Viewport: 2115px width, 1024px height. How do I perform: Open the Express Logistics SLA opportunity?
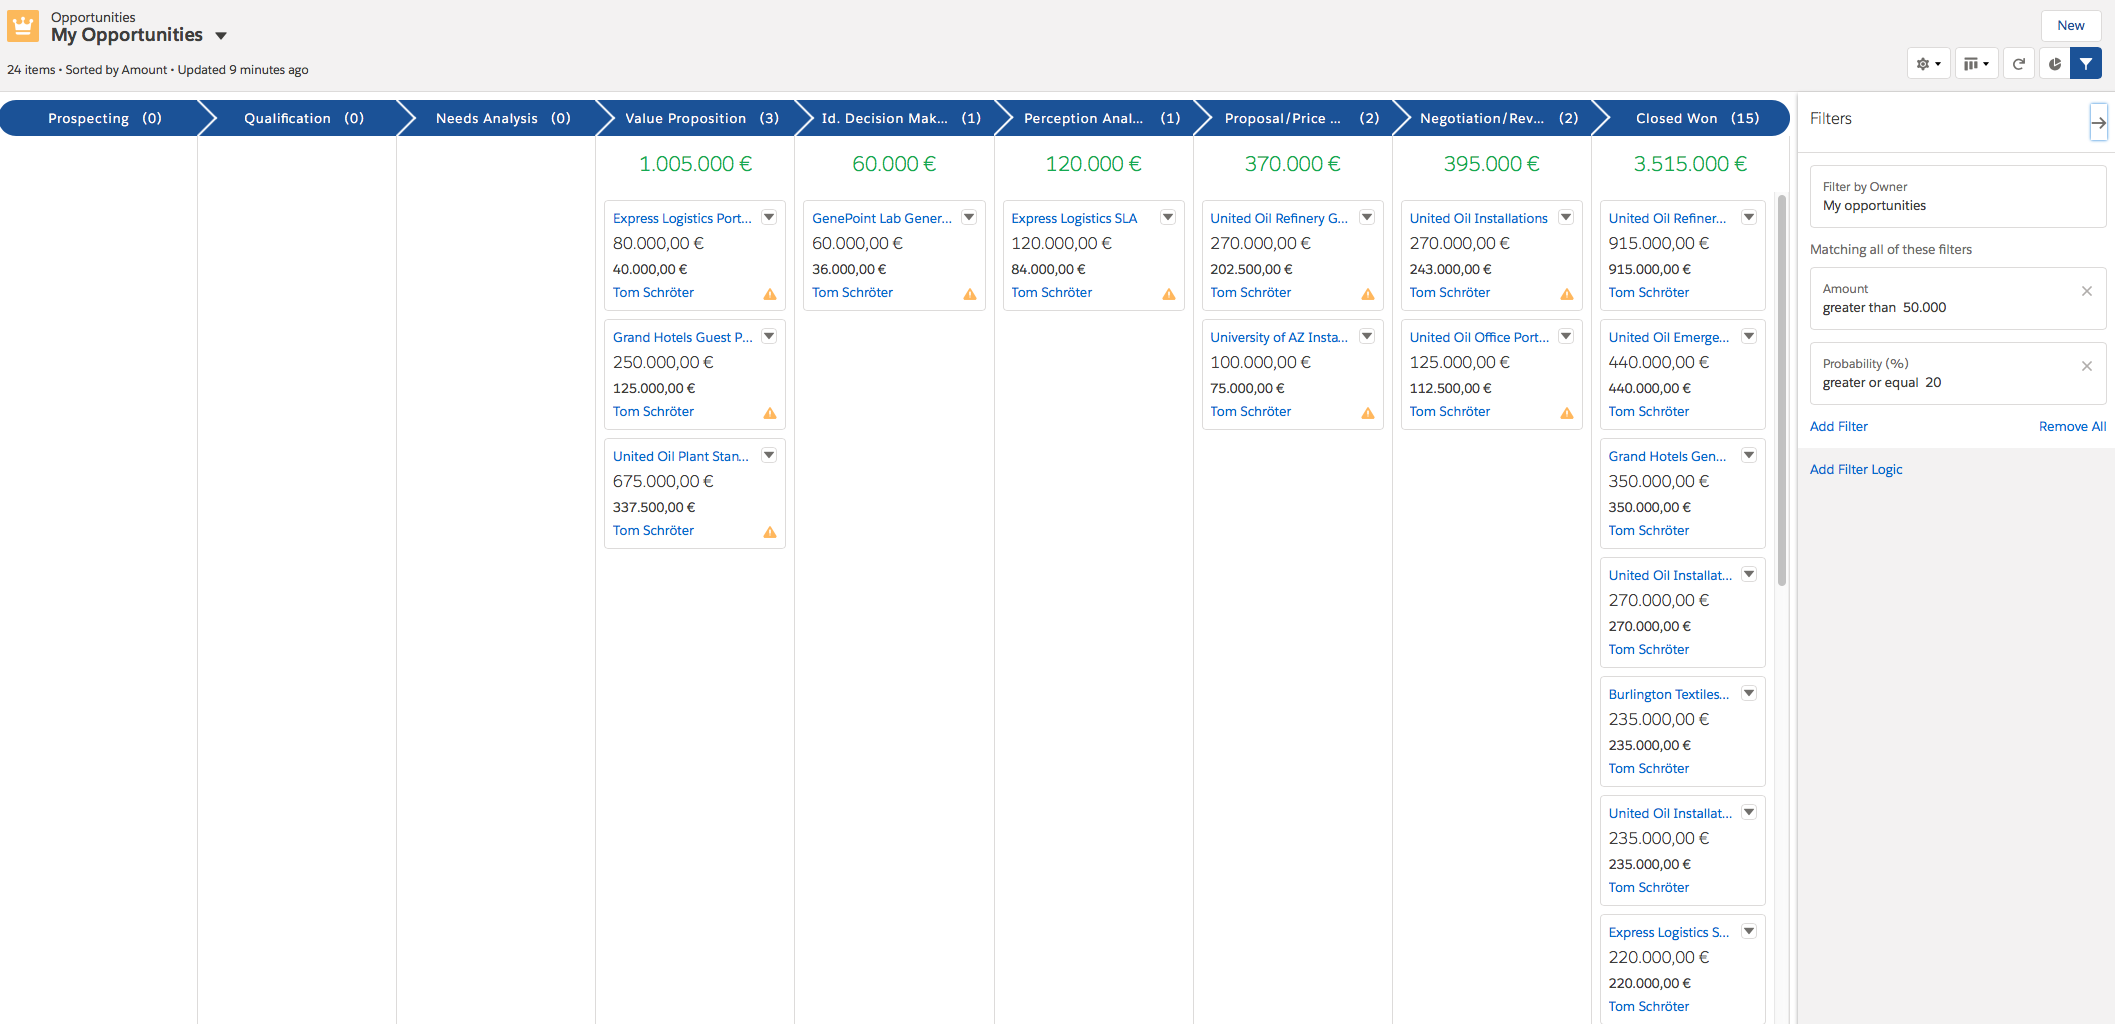1074,219
